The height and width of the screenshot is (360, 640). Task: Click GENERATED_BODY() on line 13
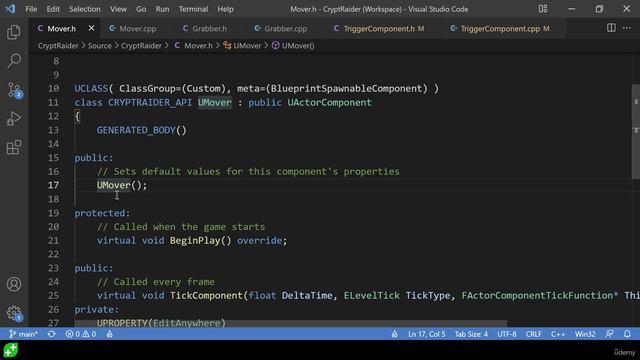[x=142, y=130]
